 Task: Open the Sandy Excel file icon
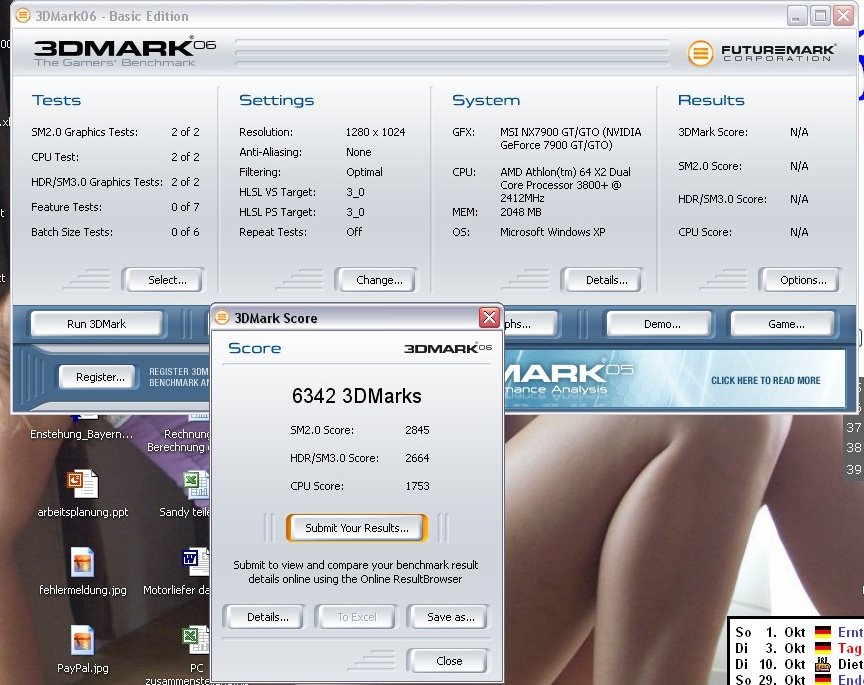196,484
